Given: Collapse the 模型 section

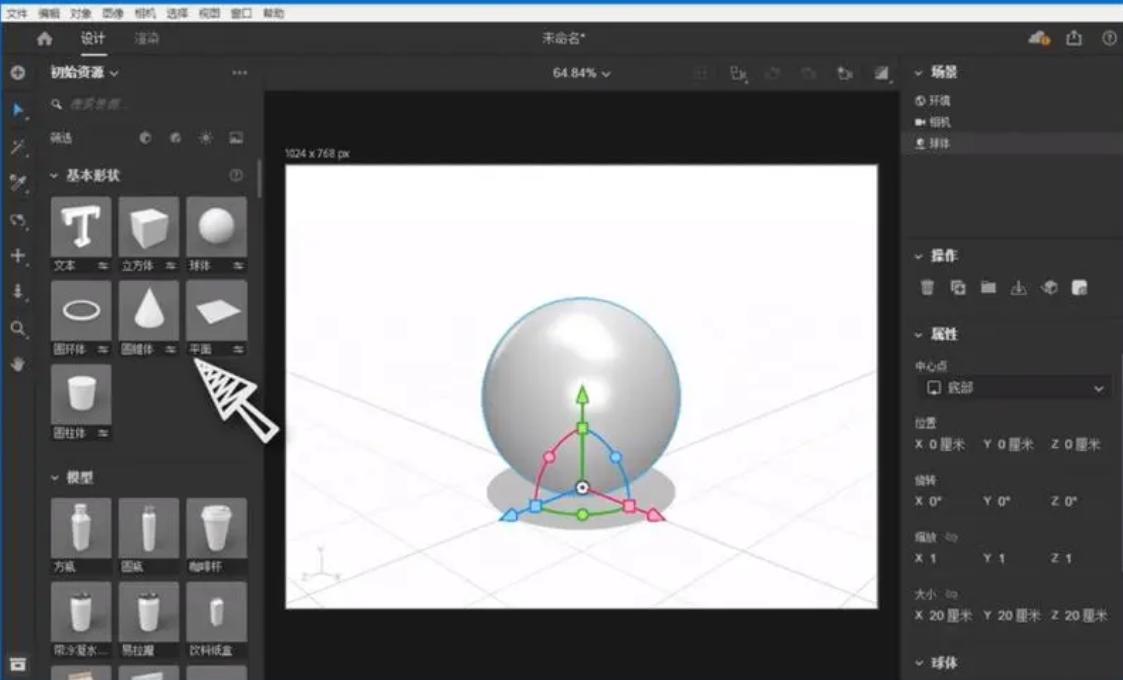Looking at the screenshot, I should tap(54, 477).
